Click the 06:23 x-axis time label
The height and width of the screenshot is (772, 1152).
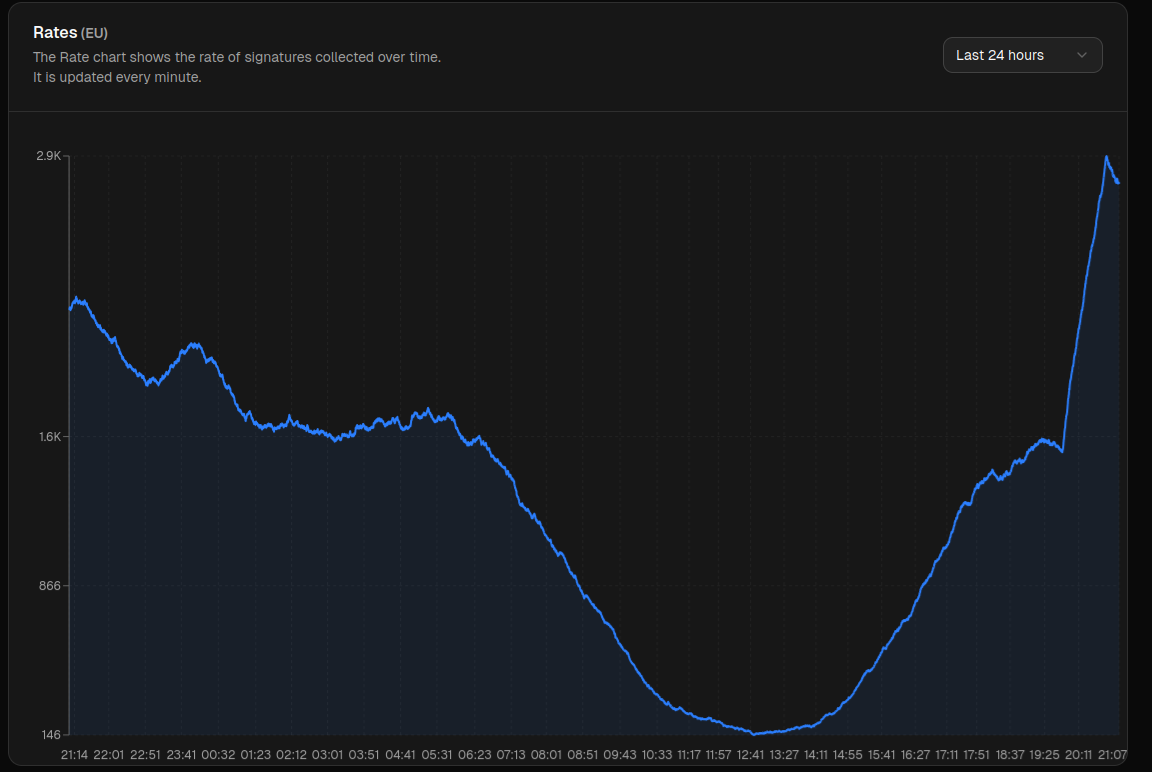(x=474, y=754)
